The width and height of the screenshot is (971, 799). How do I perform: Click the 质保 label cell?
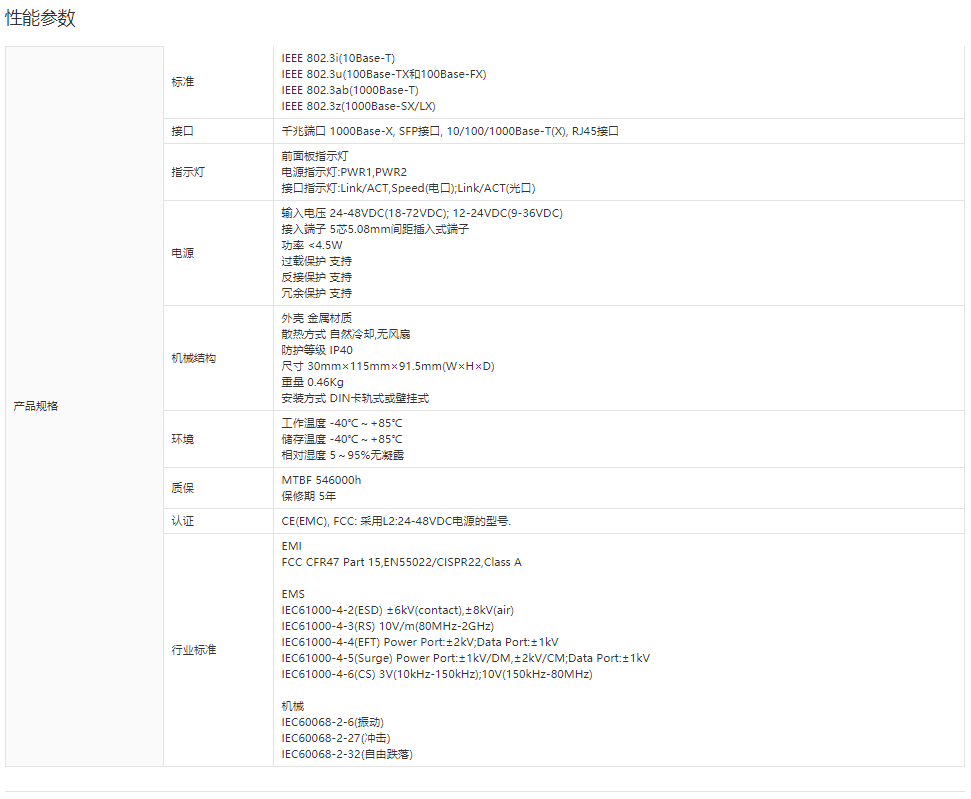183,488
